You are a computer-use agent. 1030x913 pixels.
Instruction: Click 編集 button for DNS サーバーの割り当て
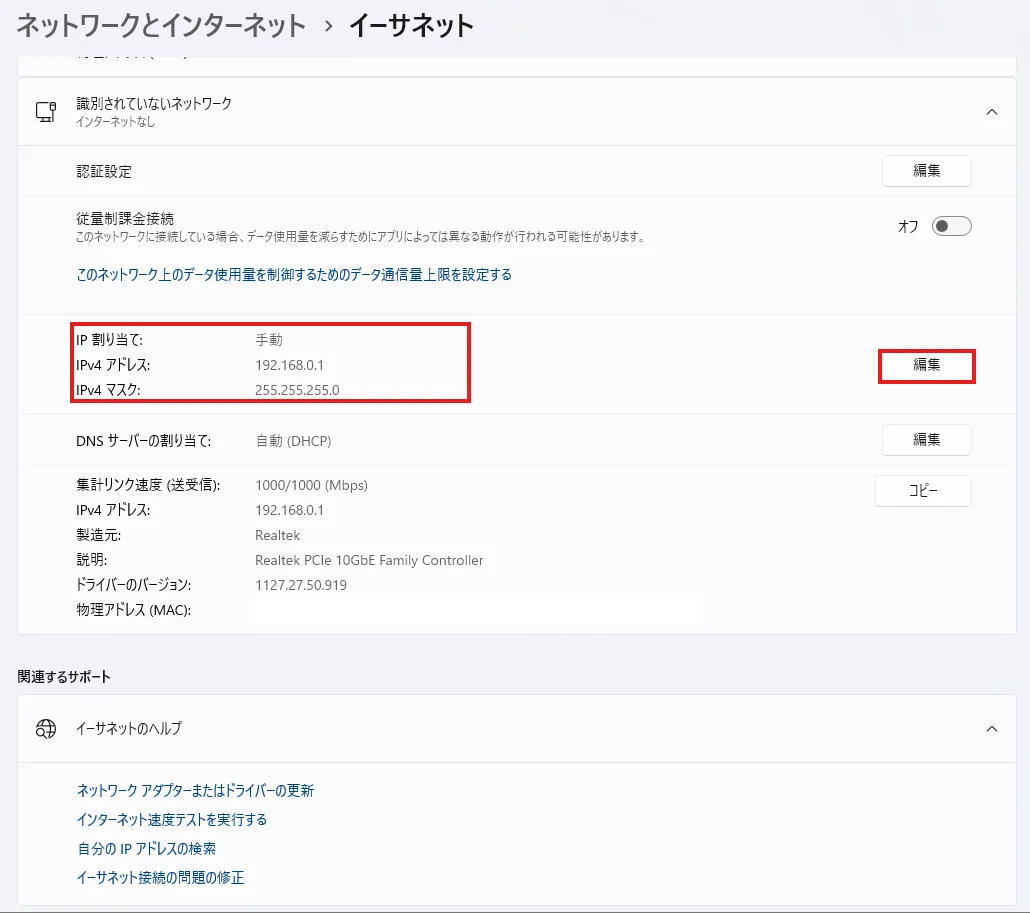(926, 439)
